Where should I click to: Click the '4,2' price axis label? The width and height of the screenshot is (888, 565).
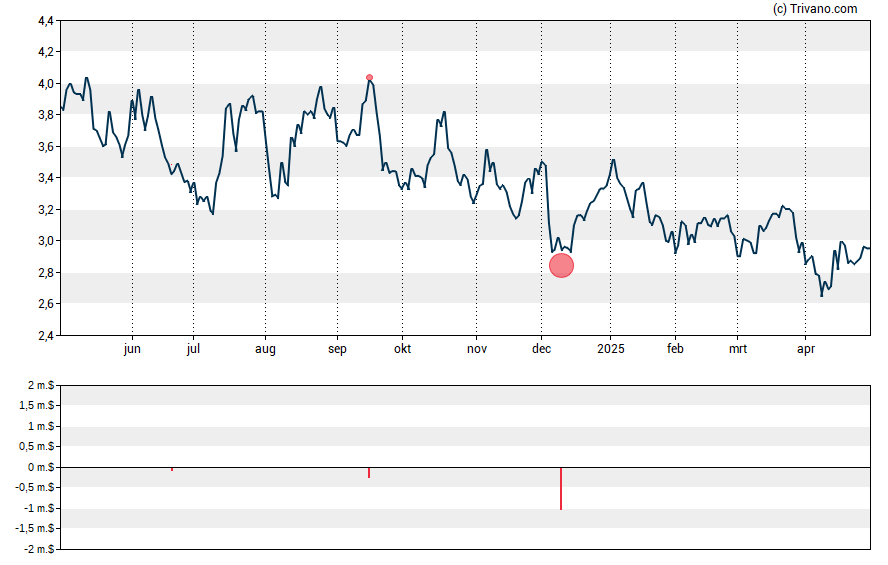tap(46, 52)
